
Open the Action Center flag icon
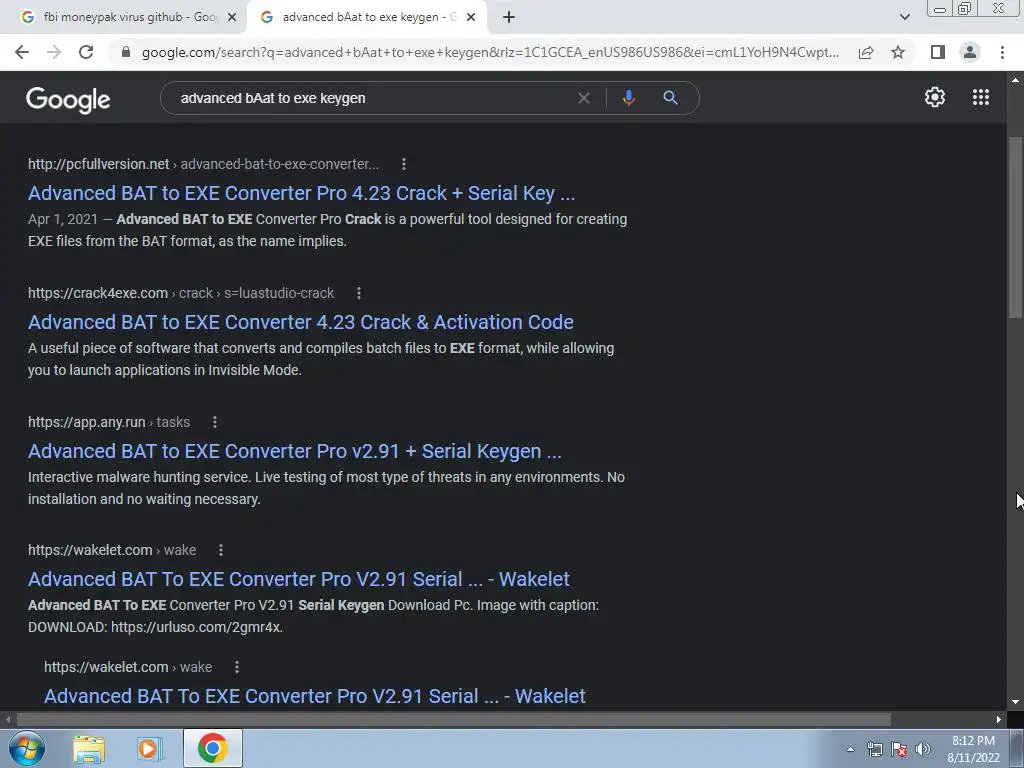coord(899,749)
